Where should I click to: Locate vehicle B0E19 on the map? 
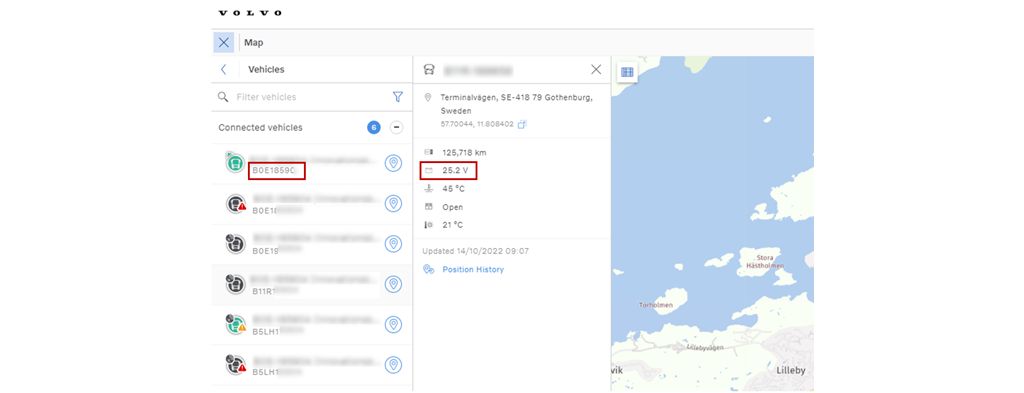coord(393,244)
